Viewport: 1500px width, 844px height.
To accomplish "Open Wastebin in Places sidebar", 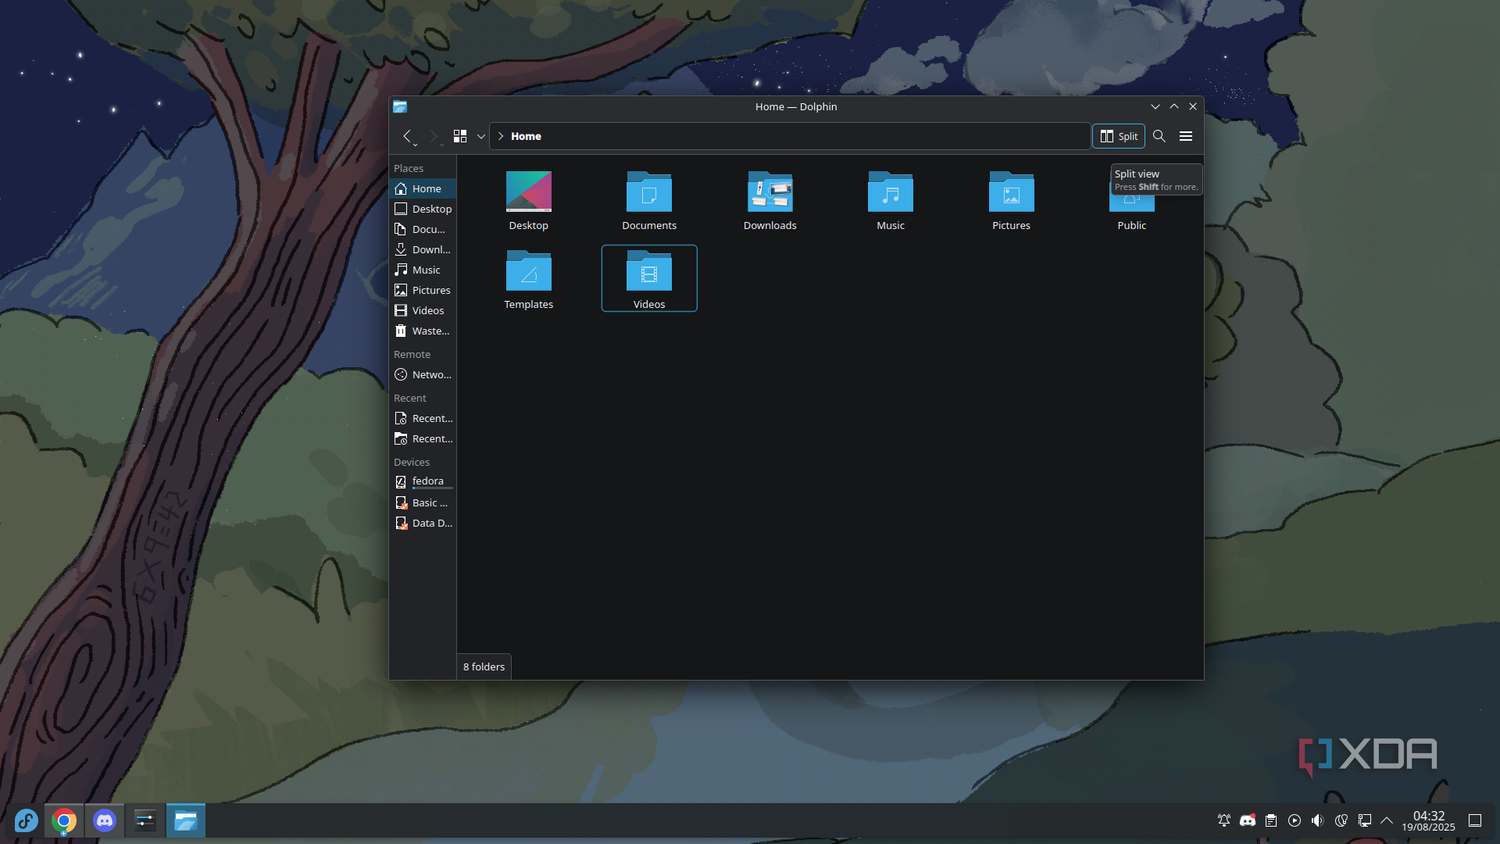I will tap(423, 331).
